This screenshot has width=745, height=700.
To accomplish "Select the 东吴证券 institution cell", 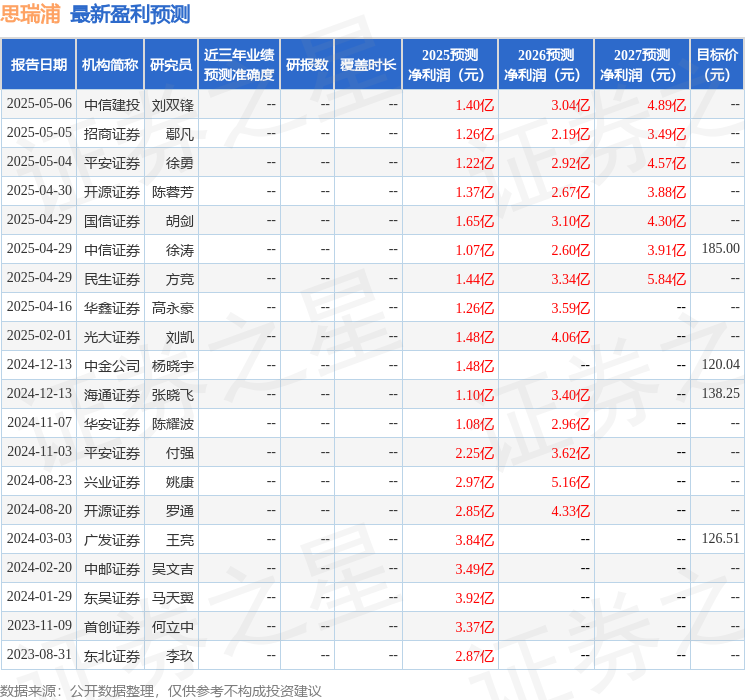I will click(x=112, y=598).
